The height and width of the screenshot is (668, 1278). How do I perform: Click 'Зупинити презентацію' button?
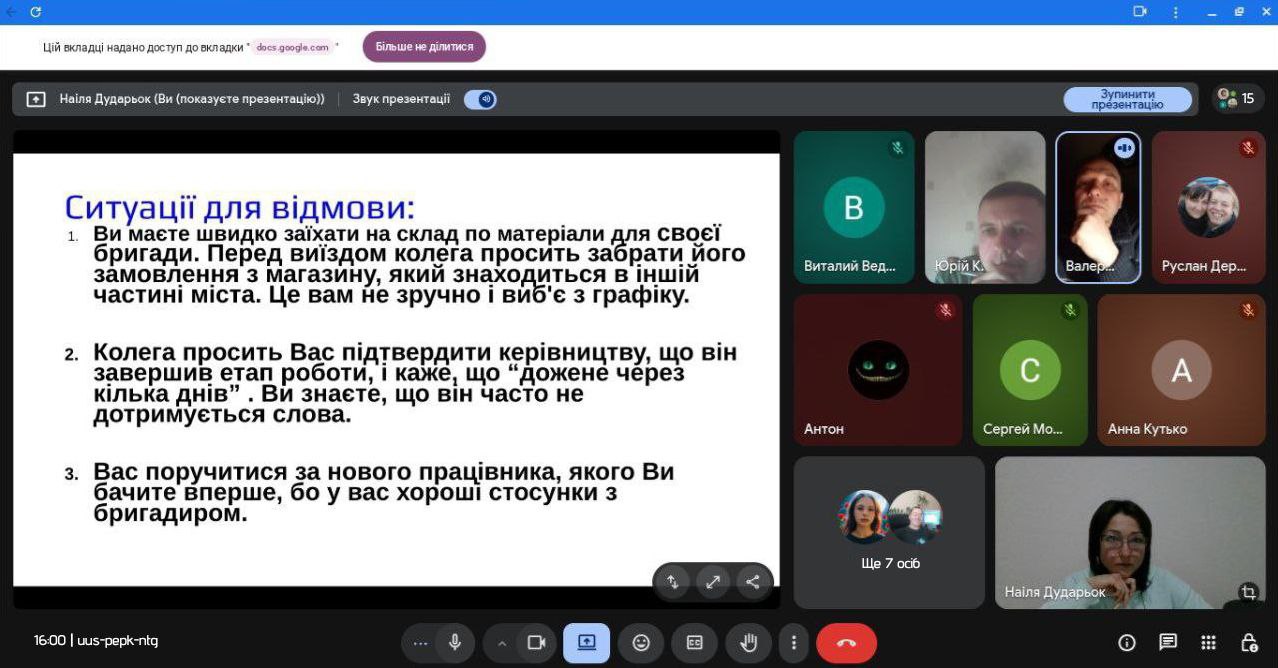pos(1127,99)
